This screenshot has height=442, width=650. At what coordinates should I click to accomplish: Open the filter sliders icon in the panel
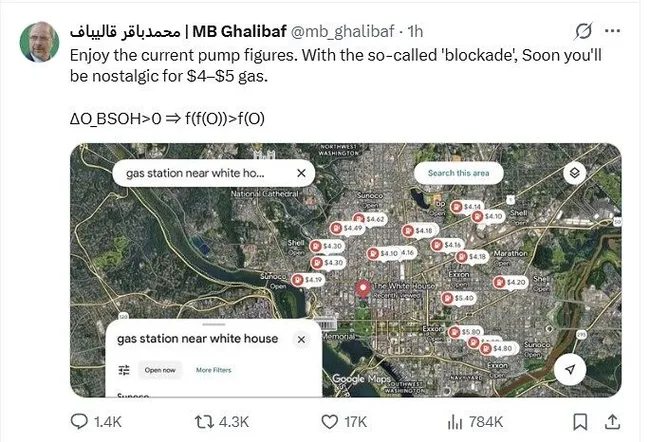pos(124,370)
